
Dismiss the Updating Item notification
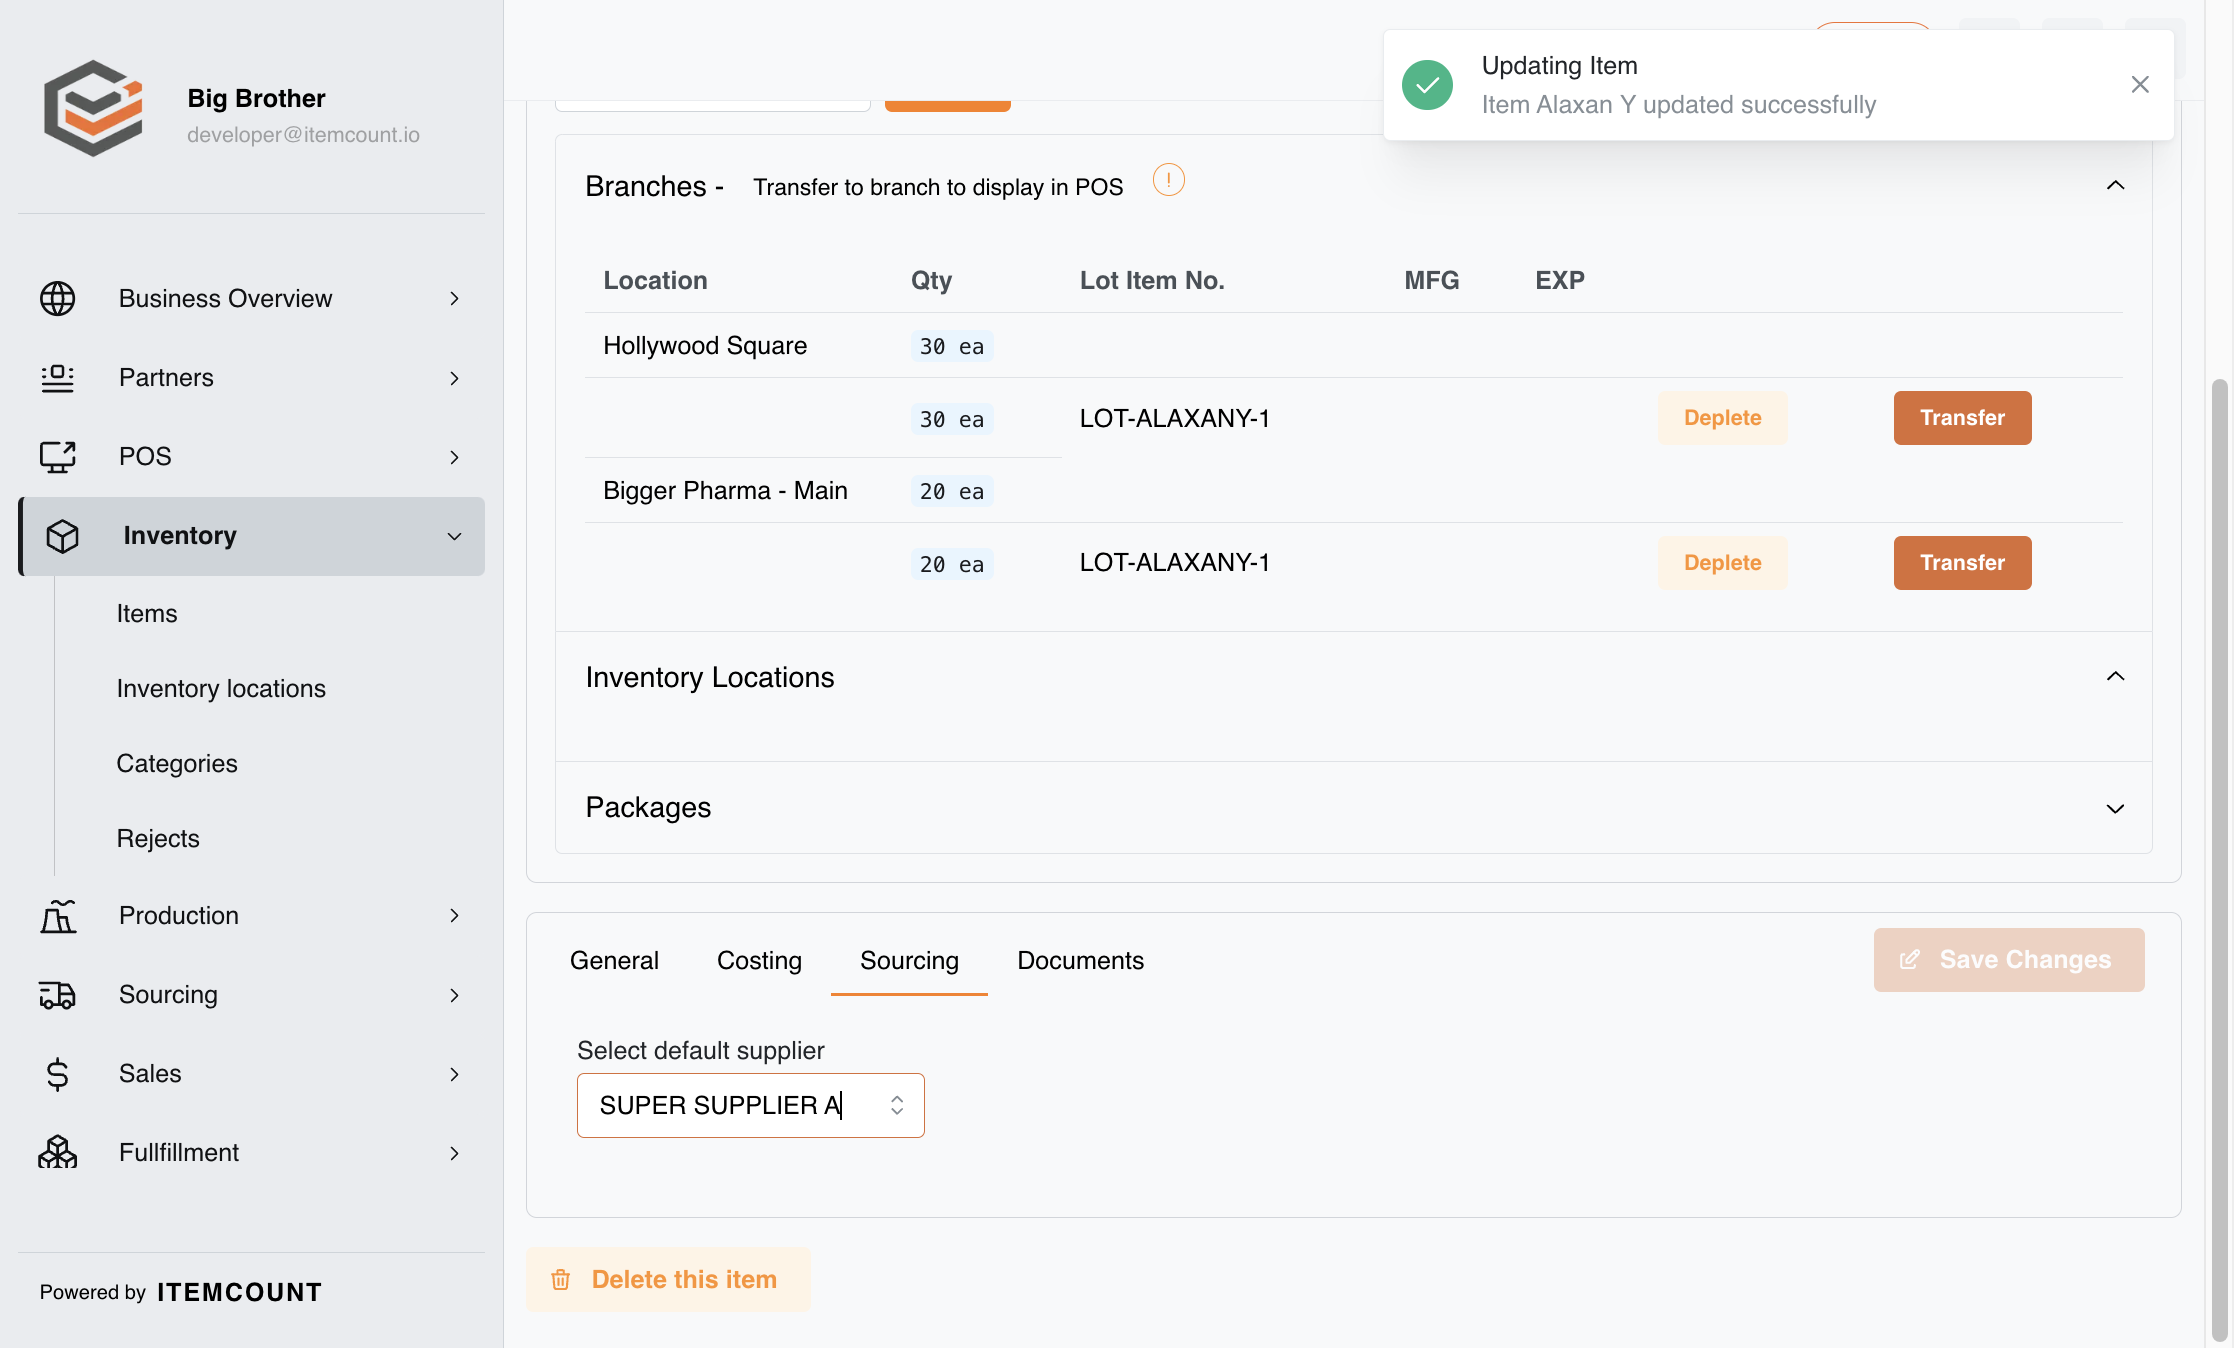point(2140,85)
